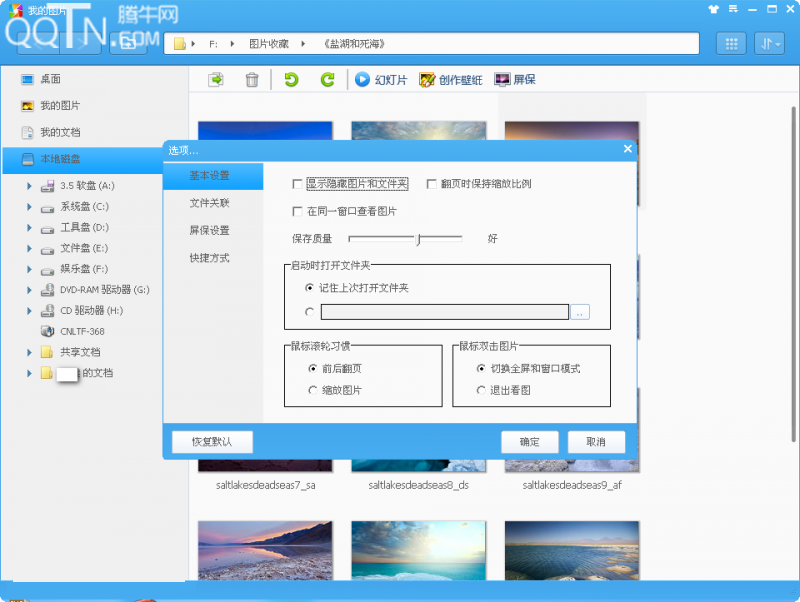Tick 在同一窗口查看图片 checkbox
800x602 pixels.
297,211
